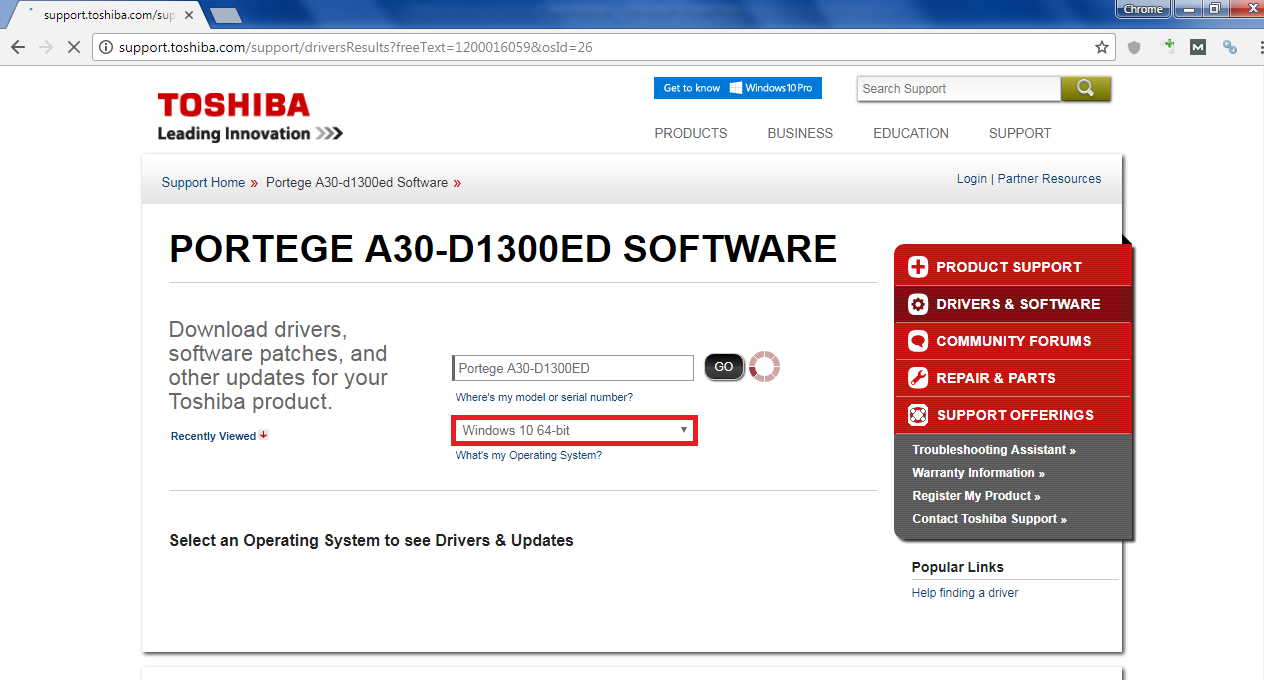Click the Chrome profile button in title bar
Image resolution: width=1264 pixels, height=680 pixels.
pyautogui.click(x=1143, y=9)
